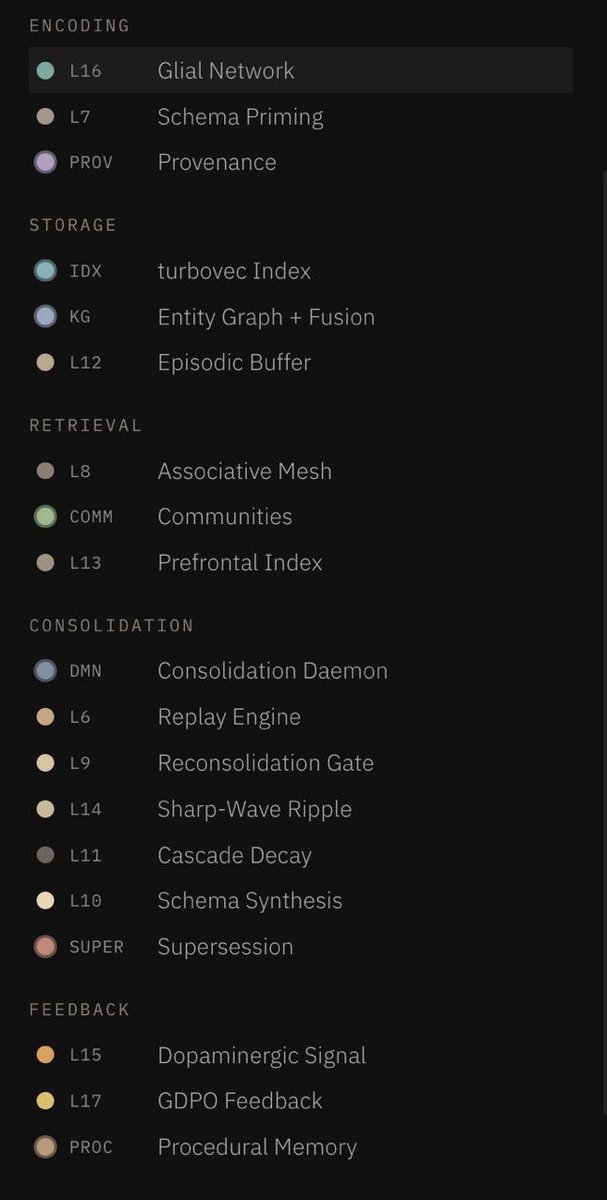Select Associative Mesh under Retrieval
Image resolution: width=607 pixels, height=1200 pixels.
(x=300, y=471)
